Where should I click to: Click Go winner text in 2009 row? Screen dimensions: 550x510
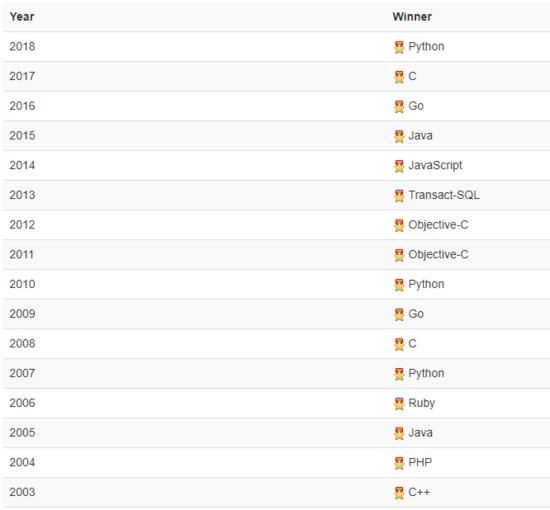[416, 314]
